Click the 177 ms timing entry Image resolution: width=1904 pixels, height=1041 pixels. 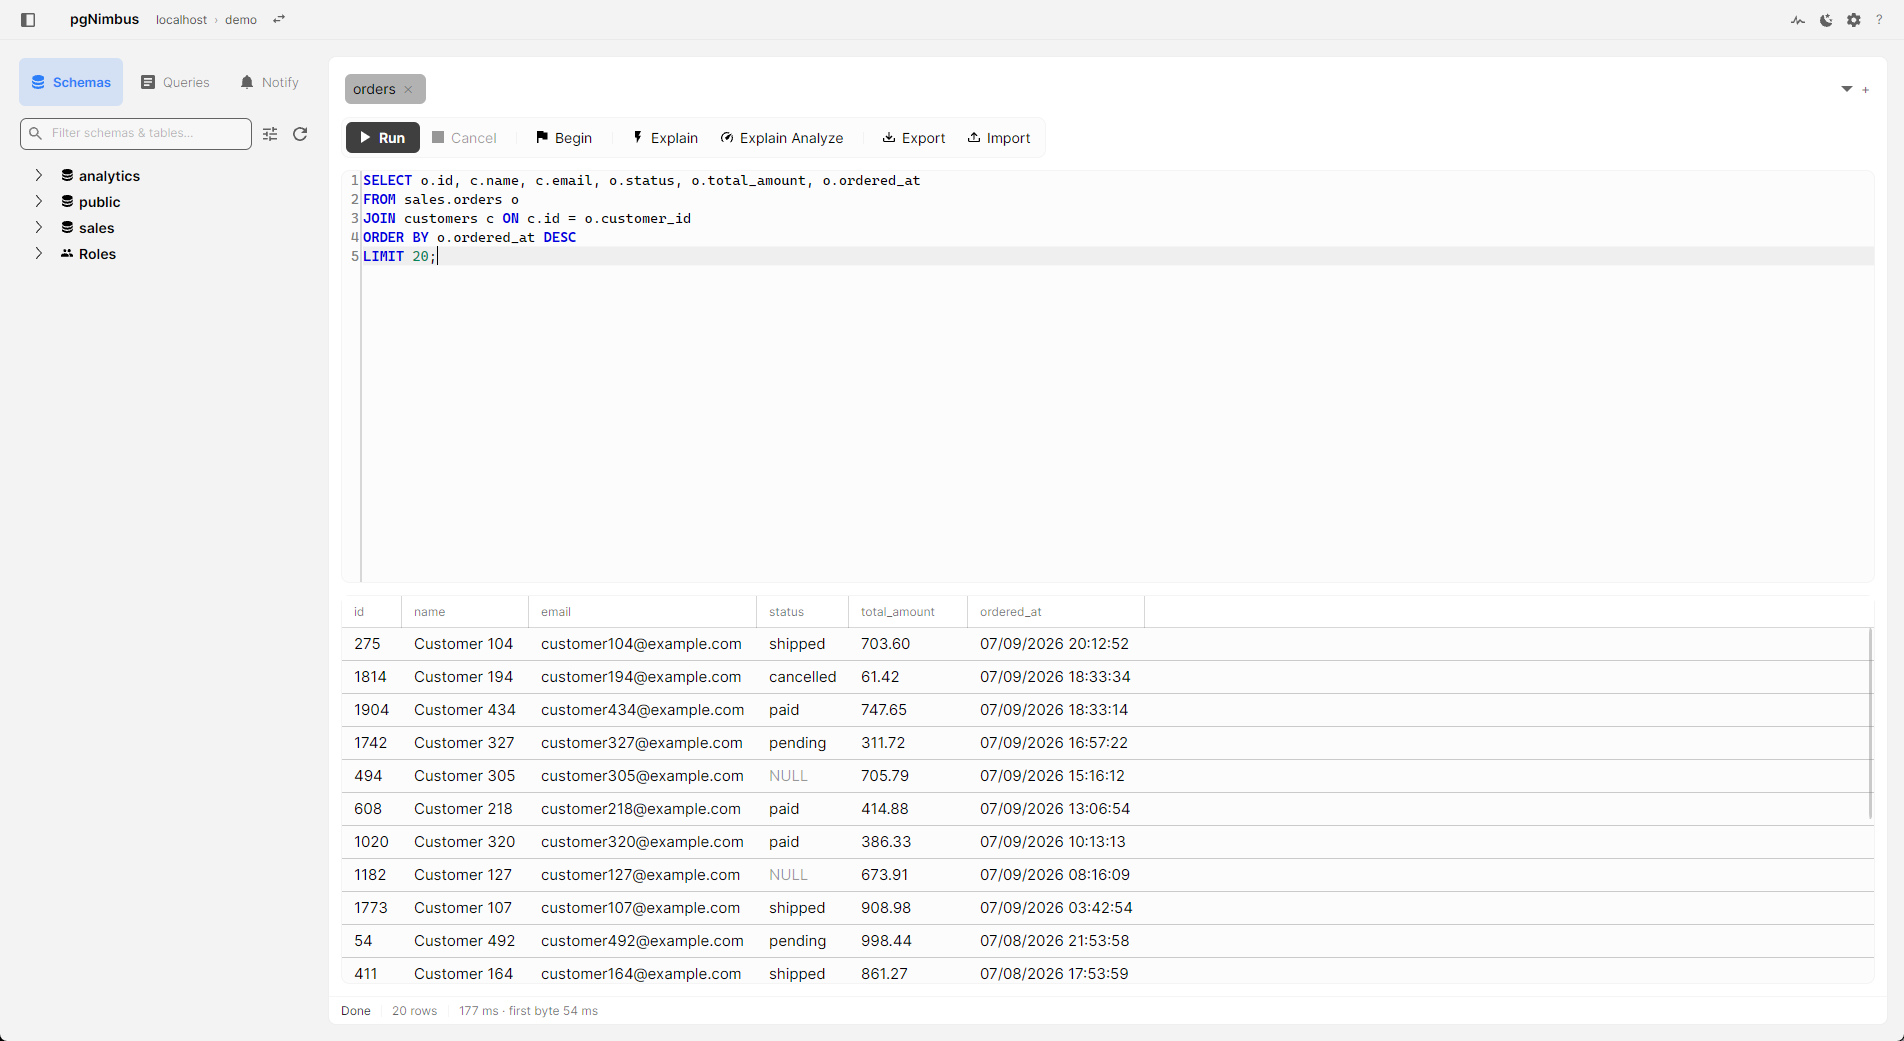pyautogui.click(x=528, y=1011)
